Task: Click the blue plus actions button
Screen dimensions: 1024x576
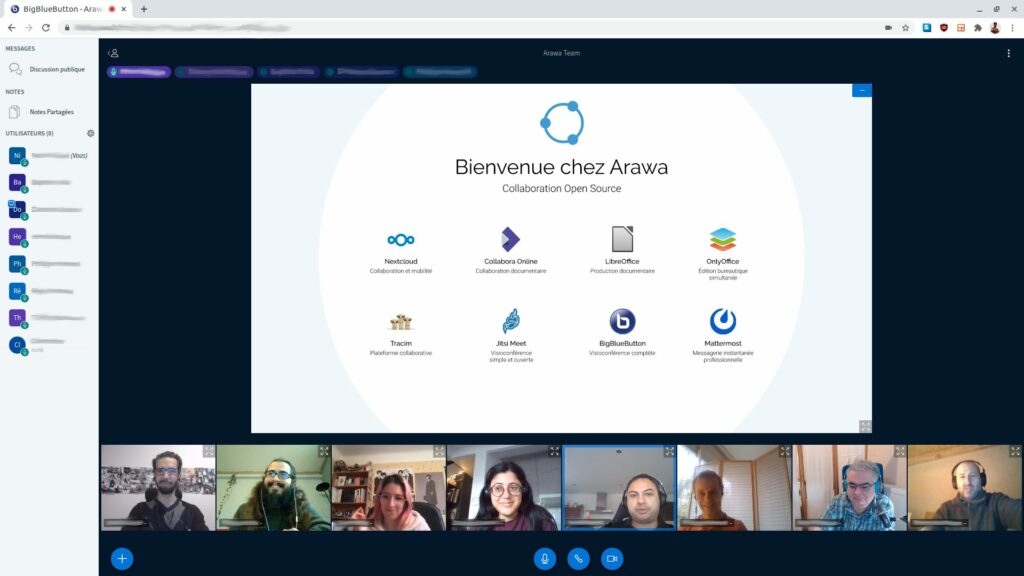Action: click(x=122, y=558)
